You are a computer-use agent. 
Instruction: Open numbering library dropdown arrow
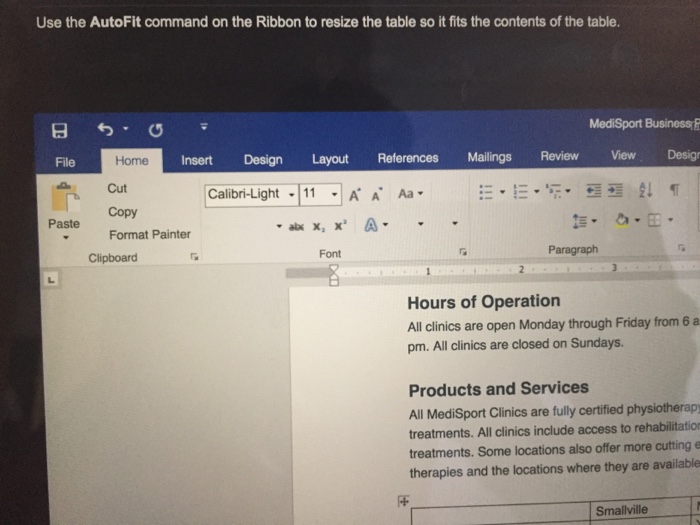click(x=537, y=191)
